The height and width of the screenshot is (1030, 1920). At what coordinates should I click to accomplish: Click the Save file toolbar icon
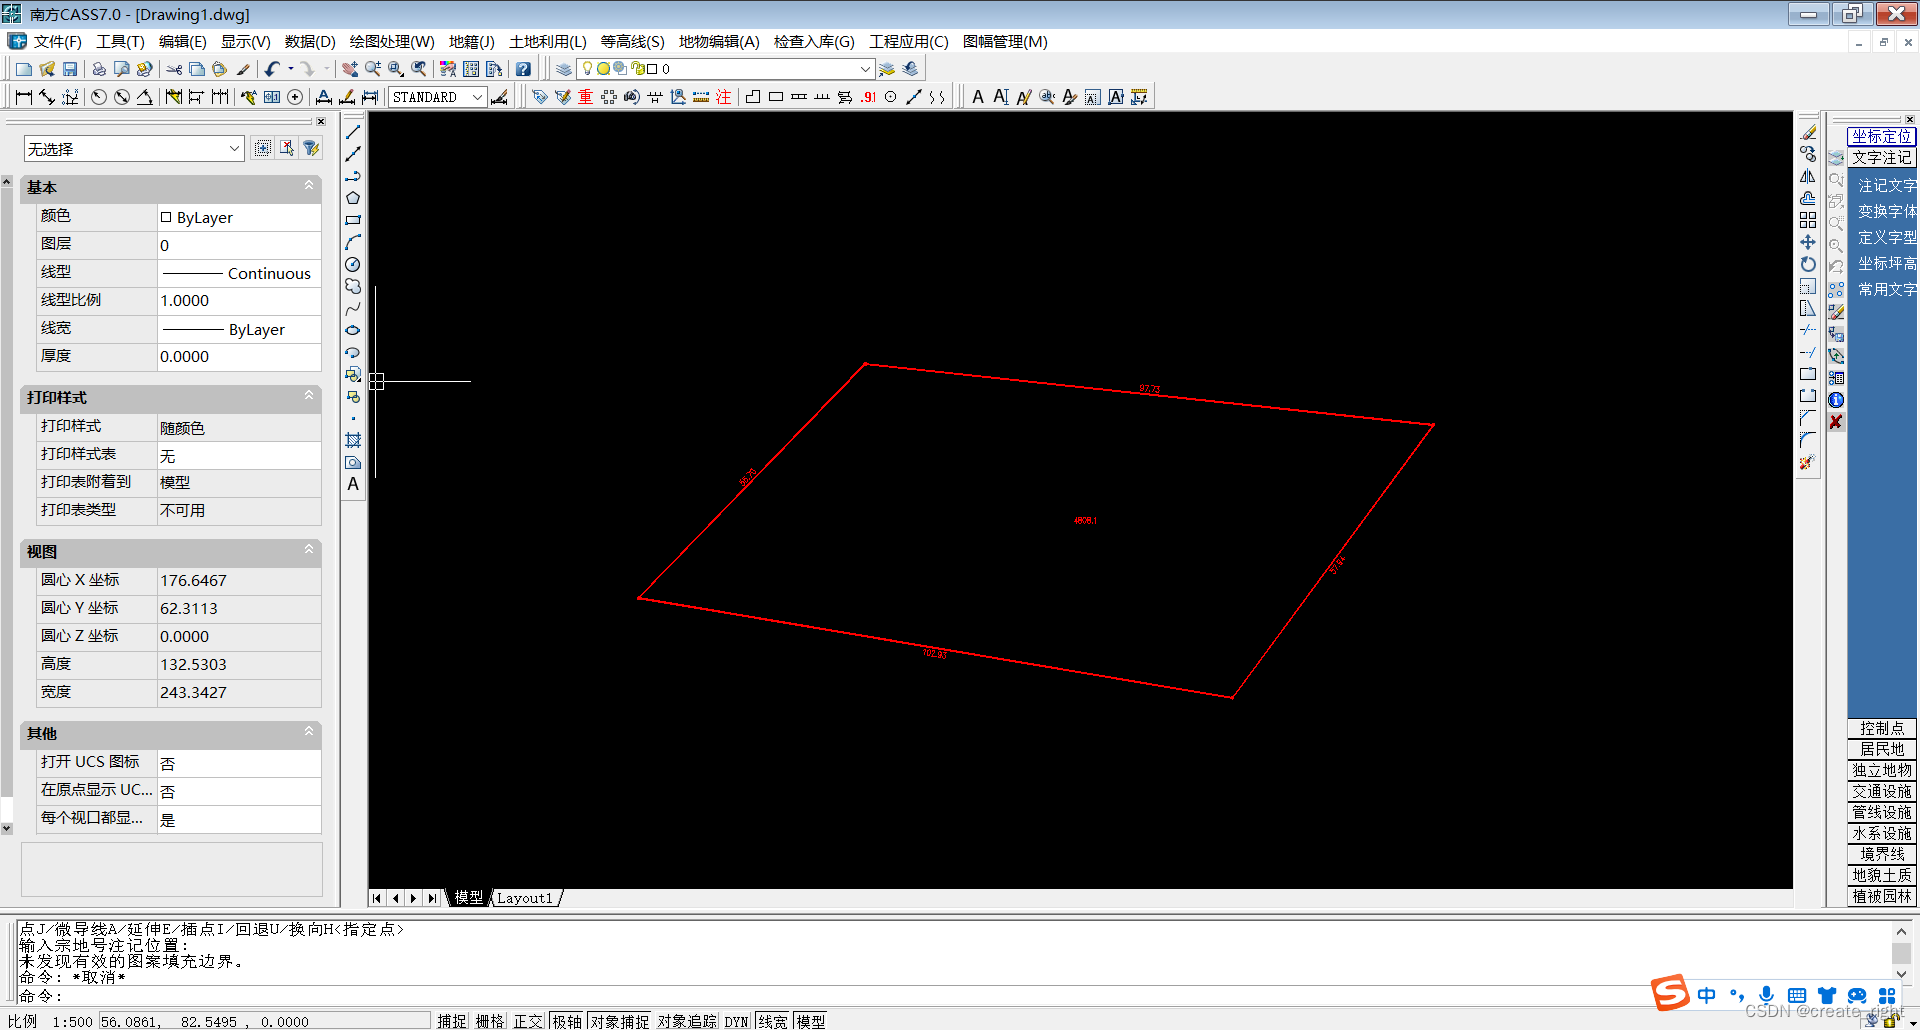coord(70,69)
